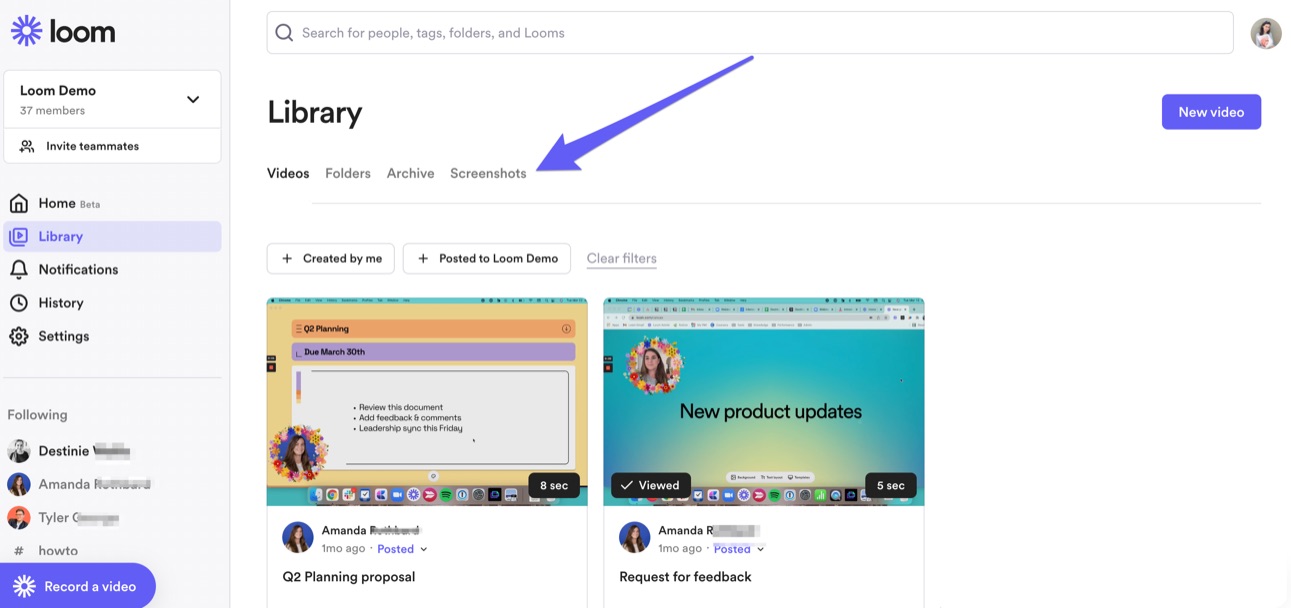1291x608 pixels.
Task: Click author avatar on Request for feedback card
Action: (x=635, y=537)
